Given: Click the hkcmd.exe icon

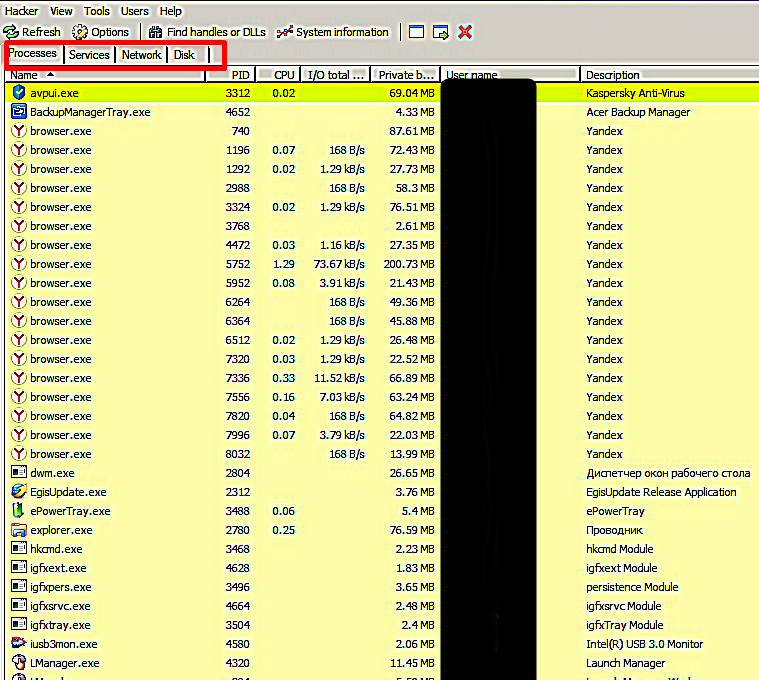Looking at the screenshot, I should point(18,548).
